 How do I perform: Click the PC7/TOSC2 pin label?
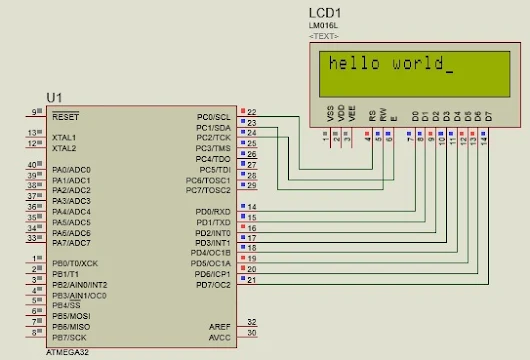(x=208, y=190)
